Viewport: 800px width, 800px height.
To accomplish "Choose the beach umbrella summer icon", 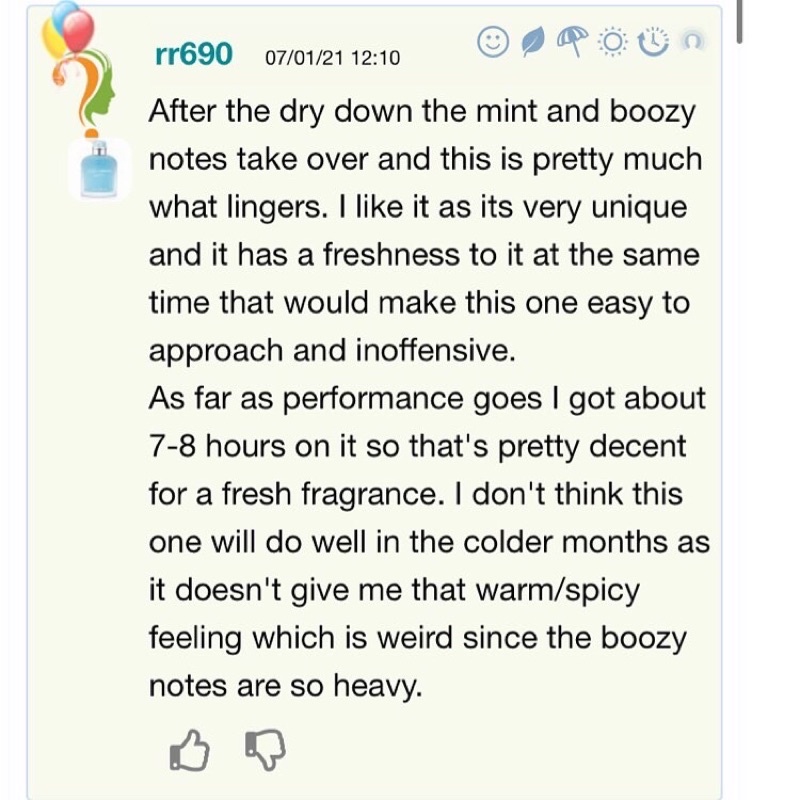I will [572, 41].
